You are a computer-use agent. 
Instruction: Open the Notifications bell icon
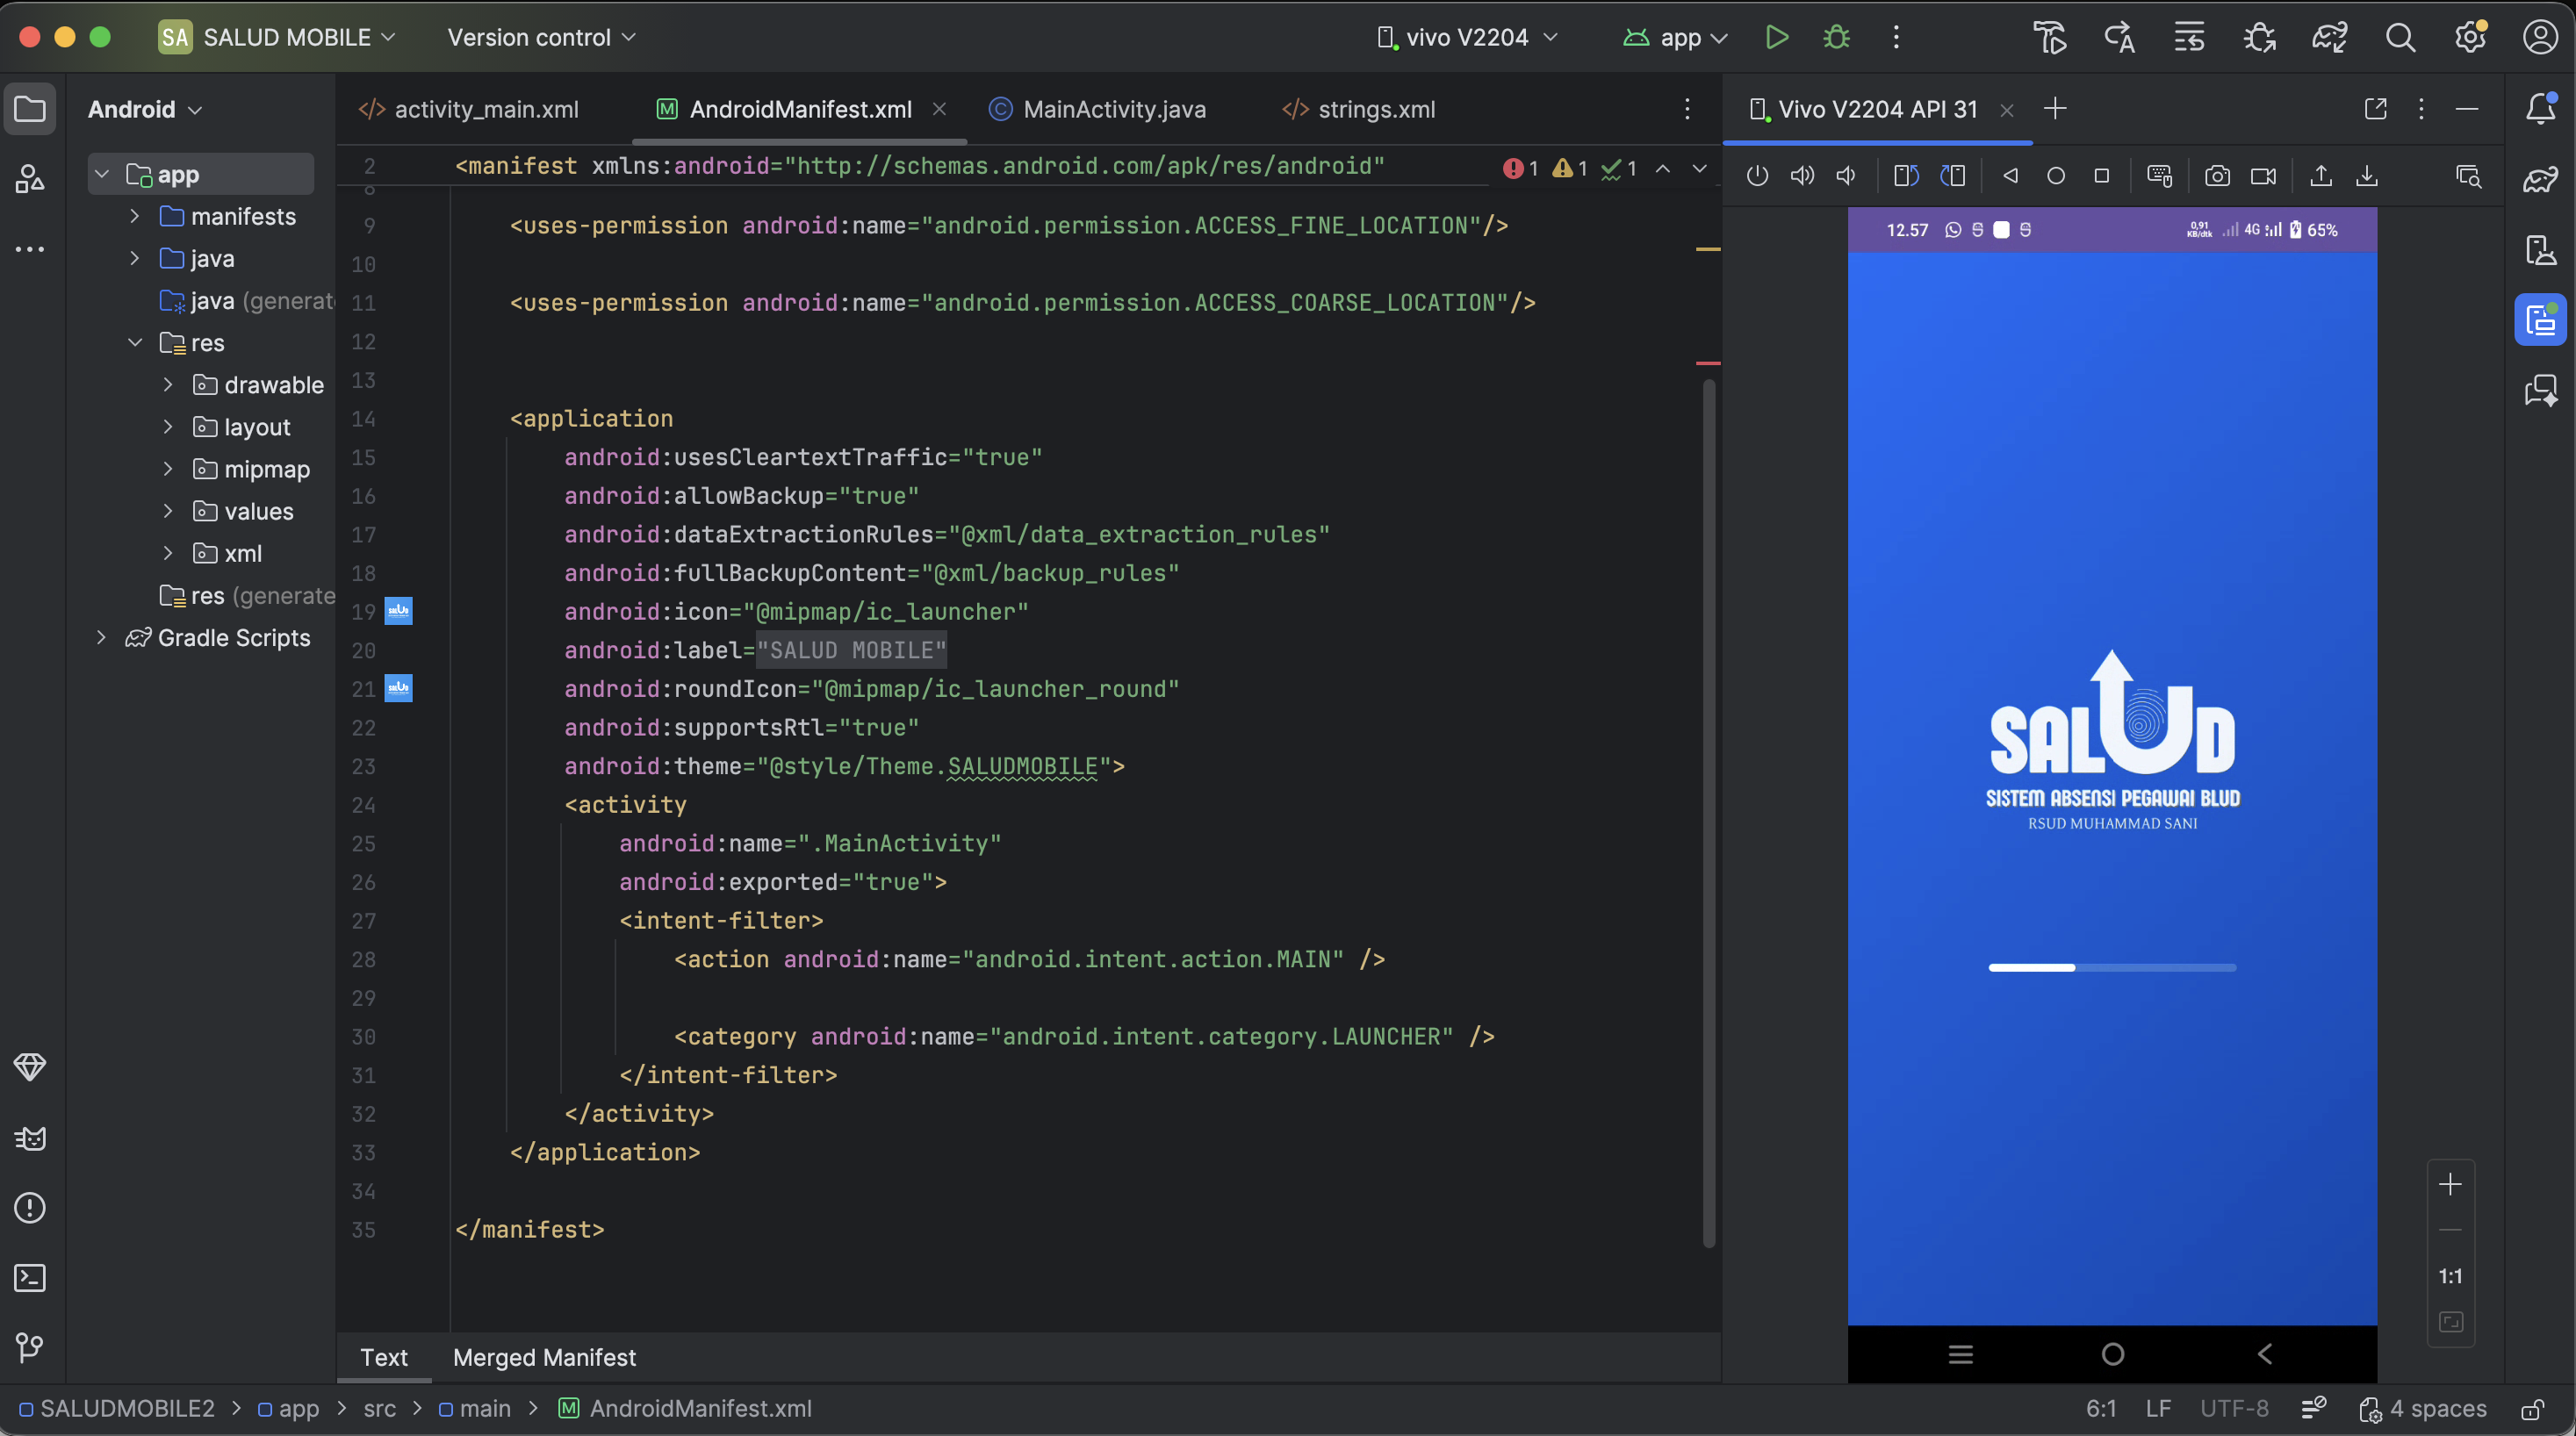point(2540,109)
